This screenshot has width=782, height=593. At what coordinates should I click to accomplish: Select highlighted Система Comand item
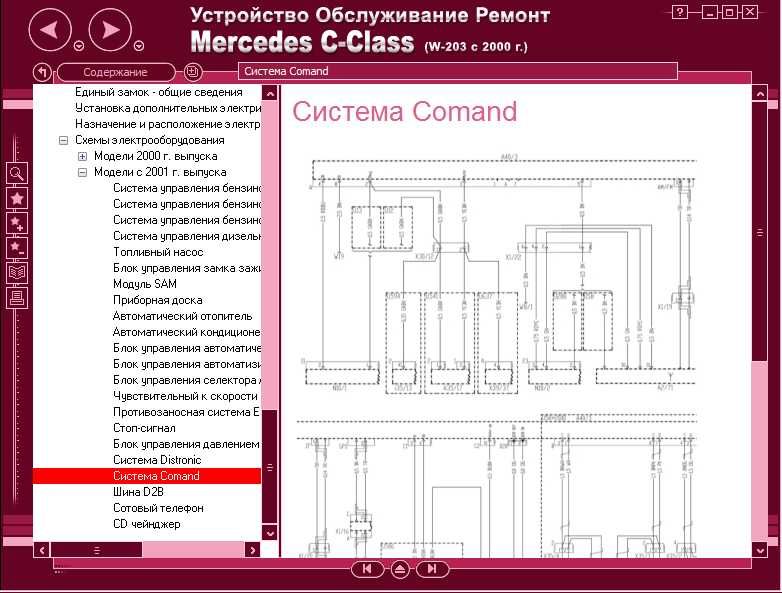point(147,476)
